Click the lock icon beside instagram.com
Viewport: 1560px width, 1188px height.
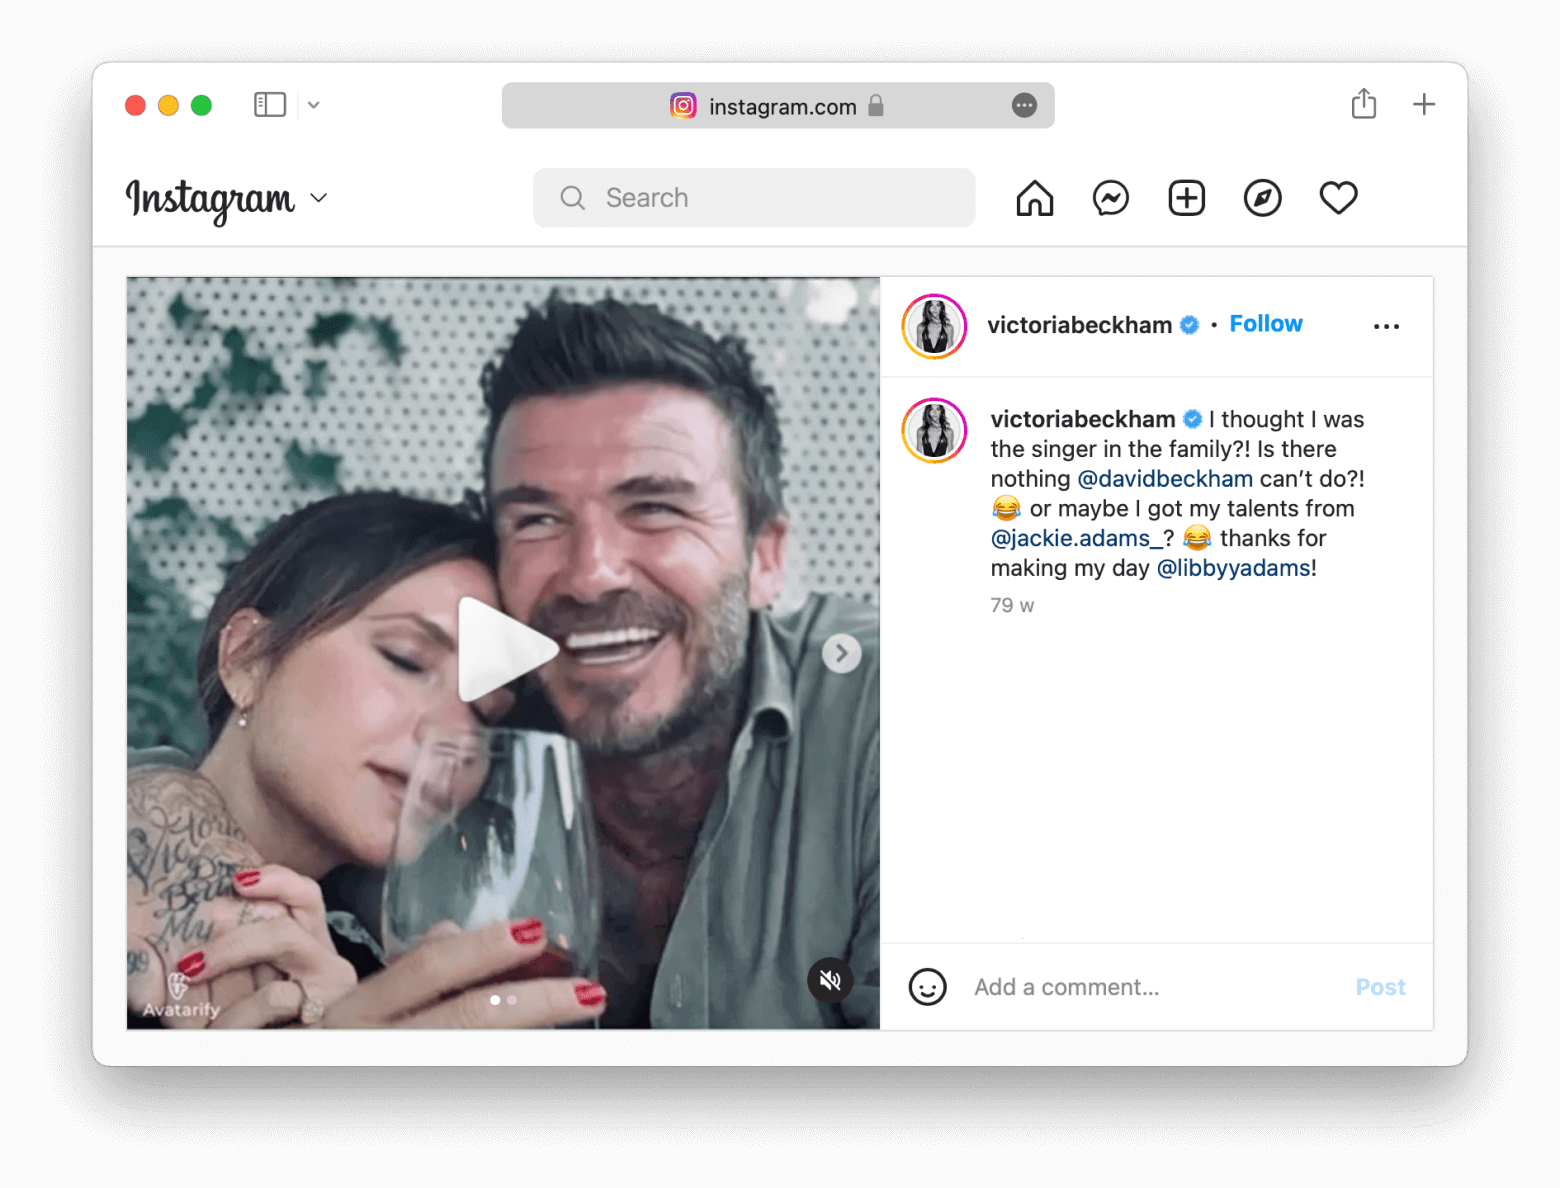[x=876, y=105]
